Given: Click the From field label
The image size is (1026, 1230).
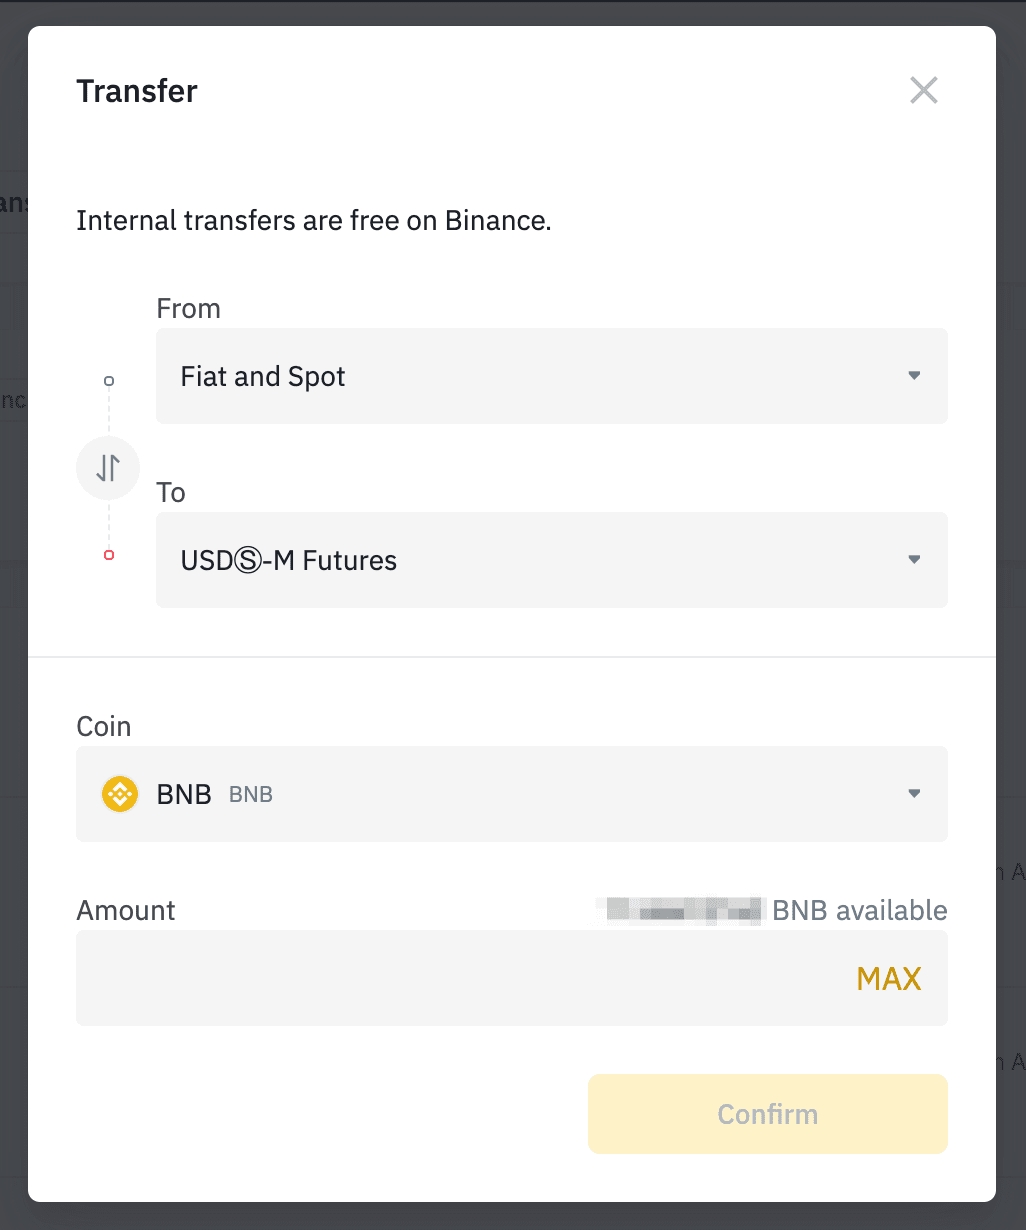Looking at the screenshot, I should 188,309.
